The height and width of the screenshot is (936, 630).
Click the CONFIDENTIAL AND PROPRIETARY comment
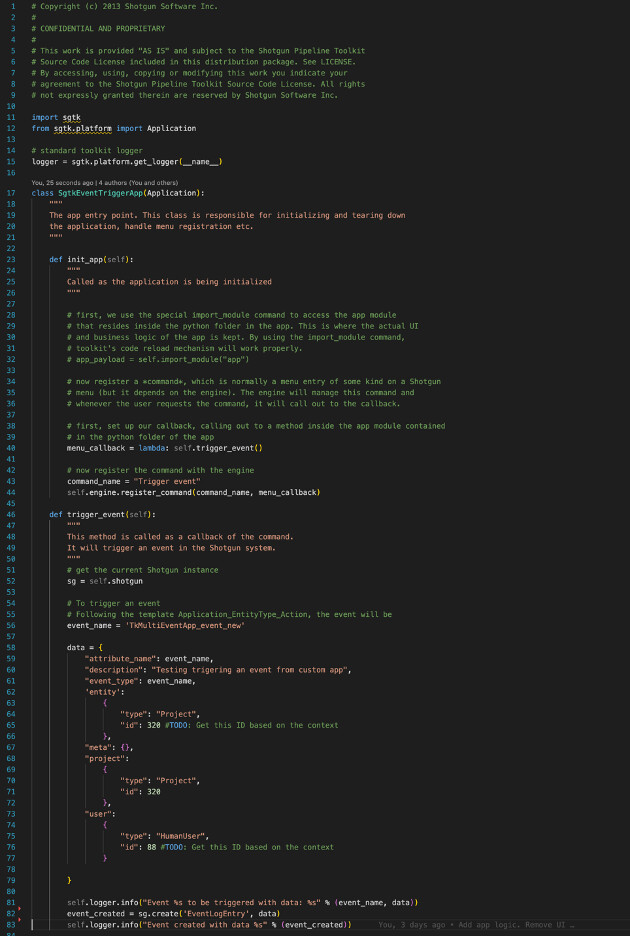98,29
